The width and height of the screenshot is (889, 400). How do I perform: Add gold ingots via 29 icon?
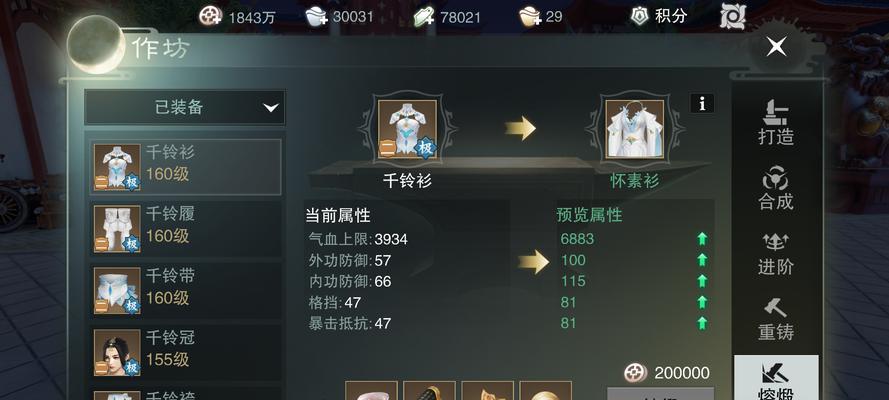[531, 16]
